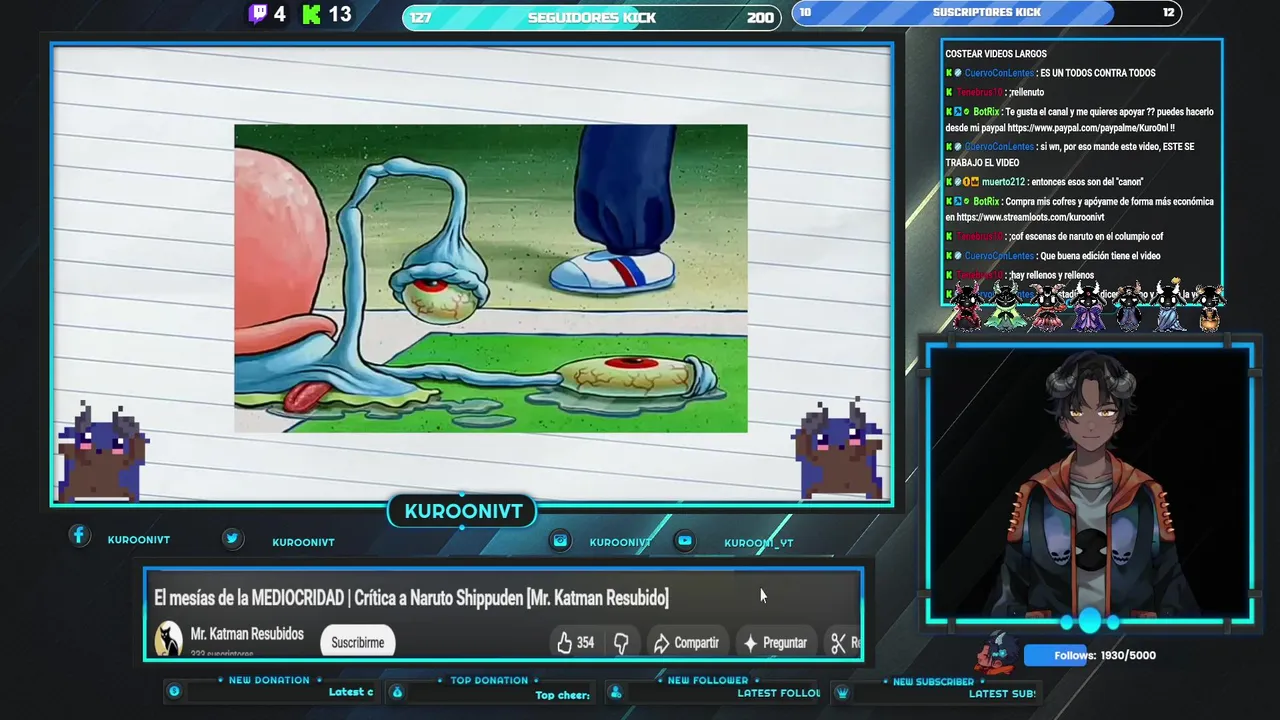This screenshot has width=1280, height=720.
Task: Click the BotRix name on paypal message
Action: pyautogui.click(x=986, y=112)
